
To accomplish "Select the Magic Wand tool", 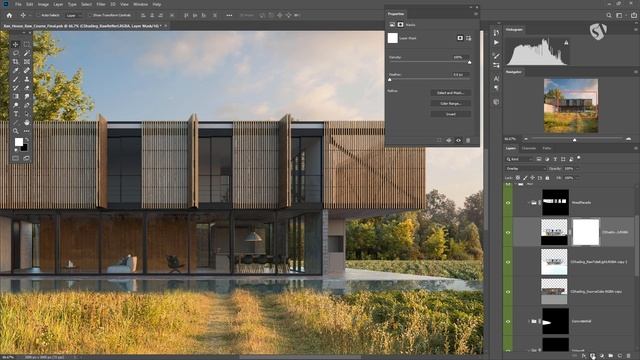I will (27, 53).
